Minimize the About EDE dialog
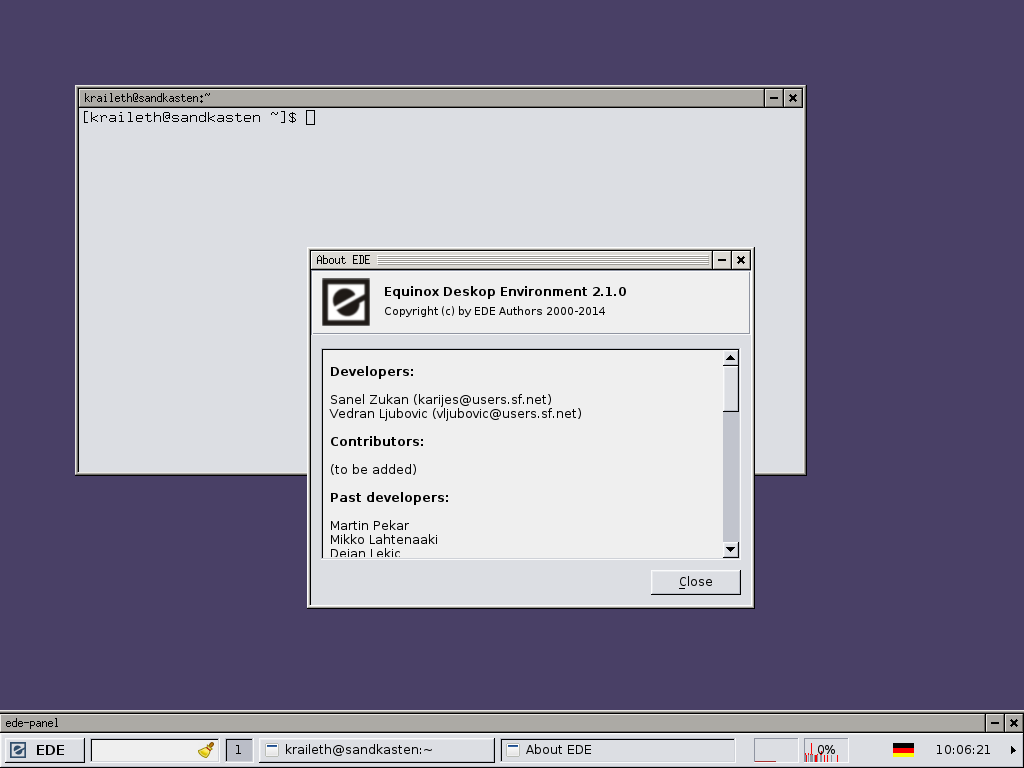Image resolution: width=1024 pixels, height=768 pixels. click(x=722, y=260)
